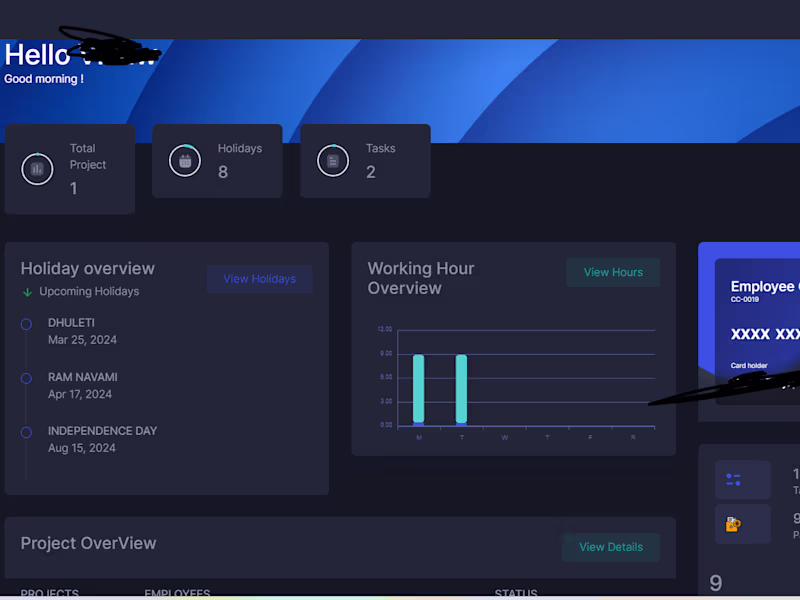The image size is (800, 600).
Task: Open View Details for Project OverView
Action: [611, 547]
